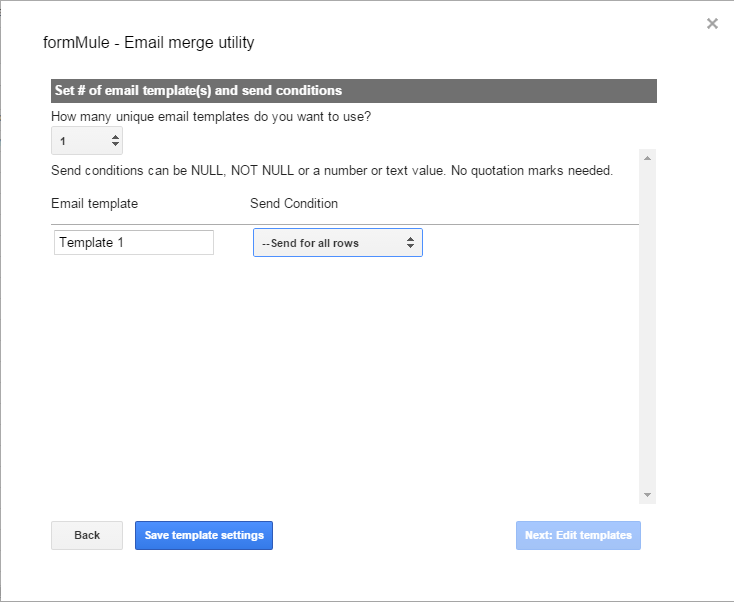734x602 pixels.
Task: Click the unique email templates question text
Action: tap(212, 116)
